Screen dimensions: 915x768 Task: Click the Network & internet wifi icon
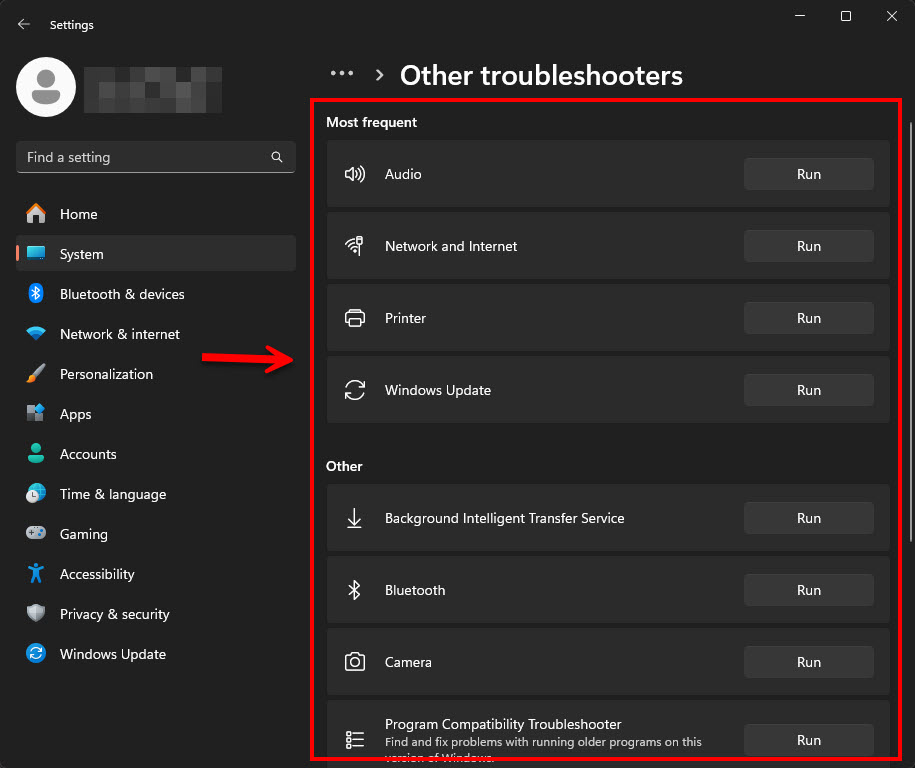click(x=36, y=334)
